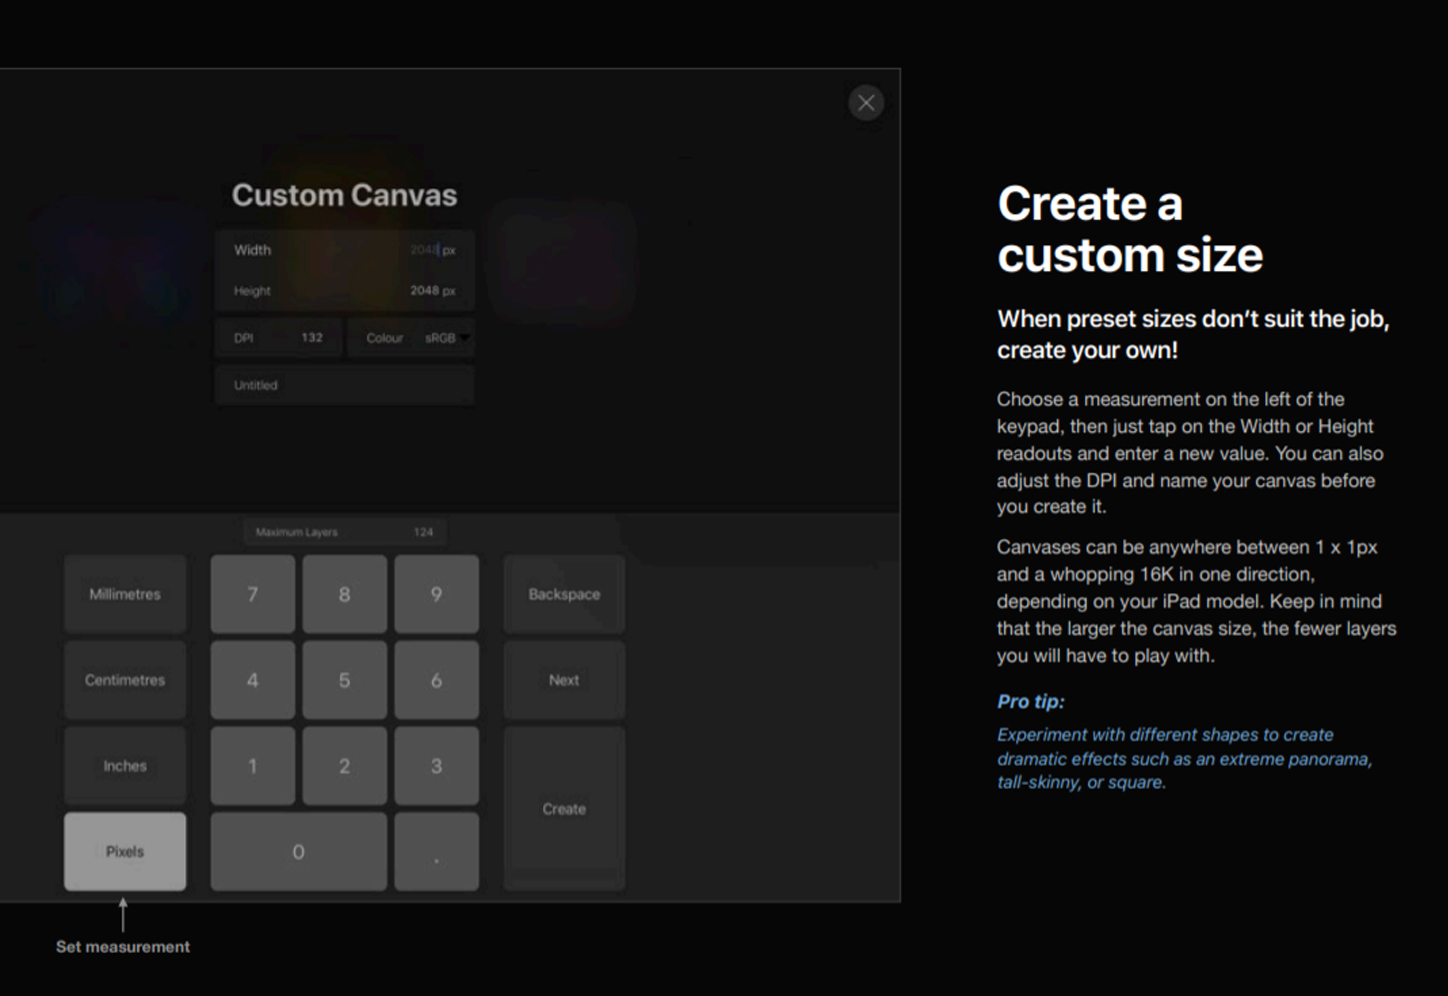Close the Custom Canvas dialog
The width and height of the screenshot is (1448, 996).
tap(866, 103)
